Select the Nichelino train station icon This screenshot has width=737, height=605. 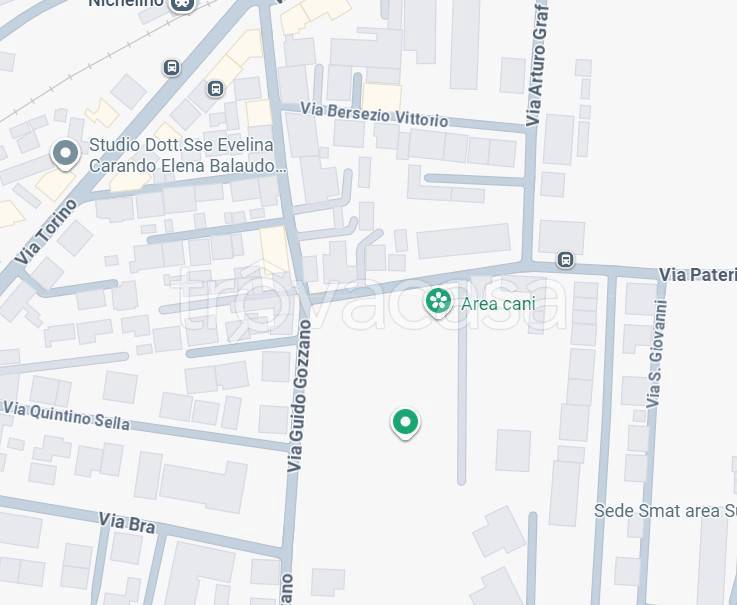coord(181,5)
